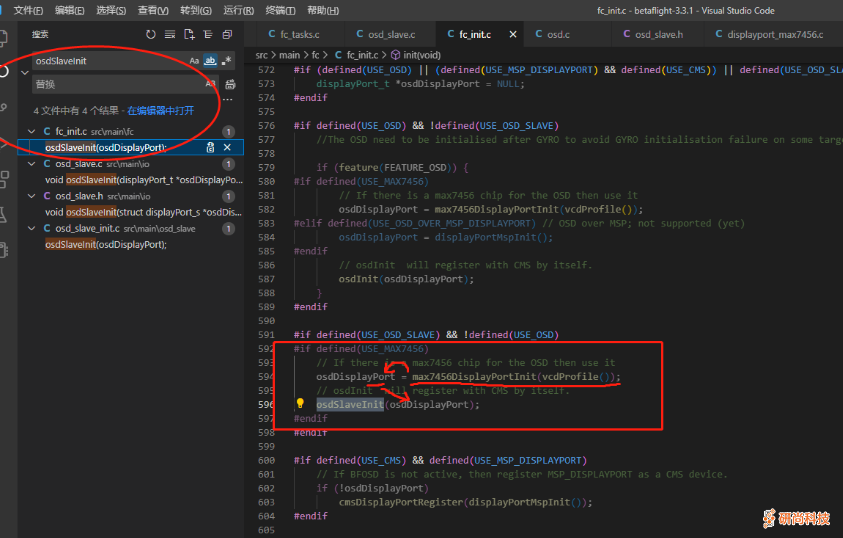Replace the highlighted fc_init.c match
Image resolution: width=843 pixels, height=538 pixels.
[x=210, y=147]
